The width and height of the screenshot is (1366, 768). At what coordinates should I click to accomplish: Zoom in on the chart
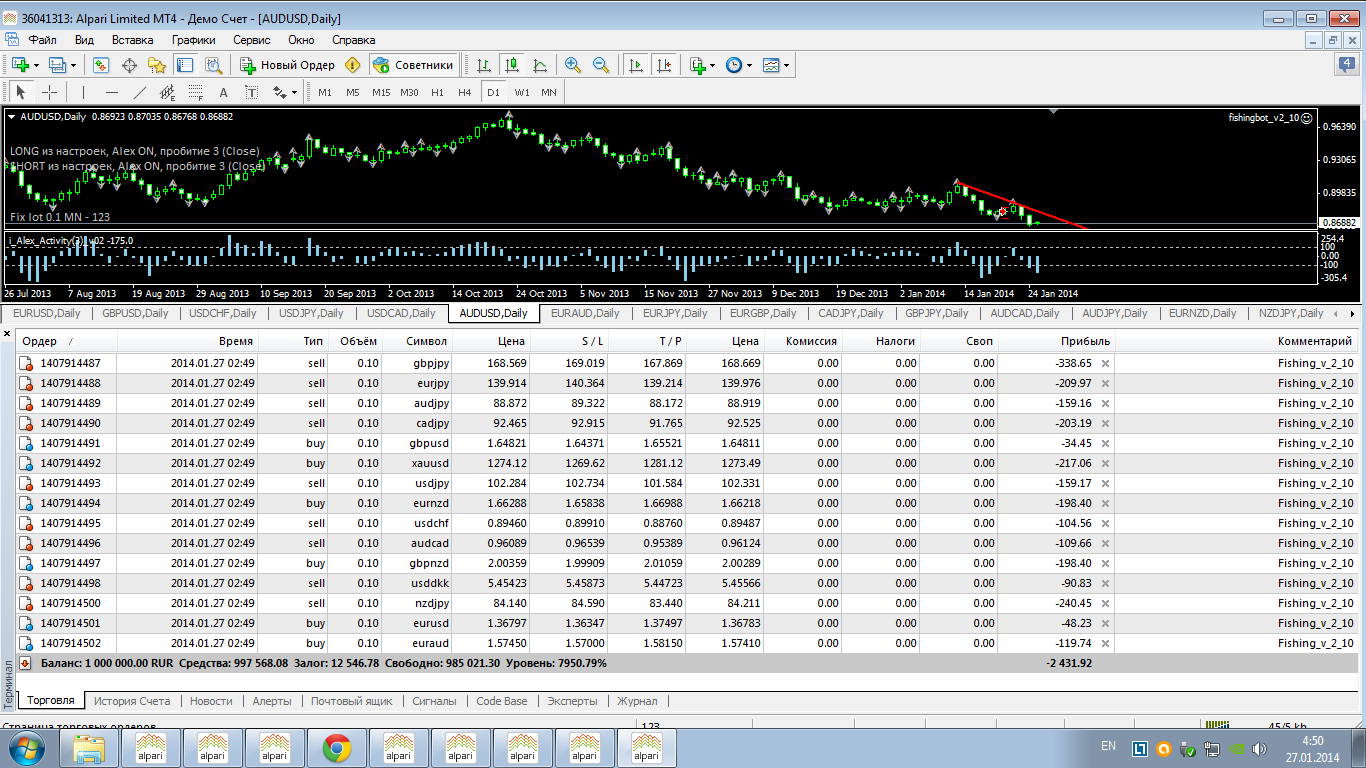(x=573, y=65)
